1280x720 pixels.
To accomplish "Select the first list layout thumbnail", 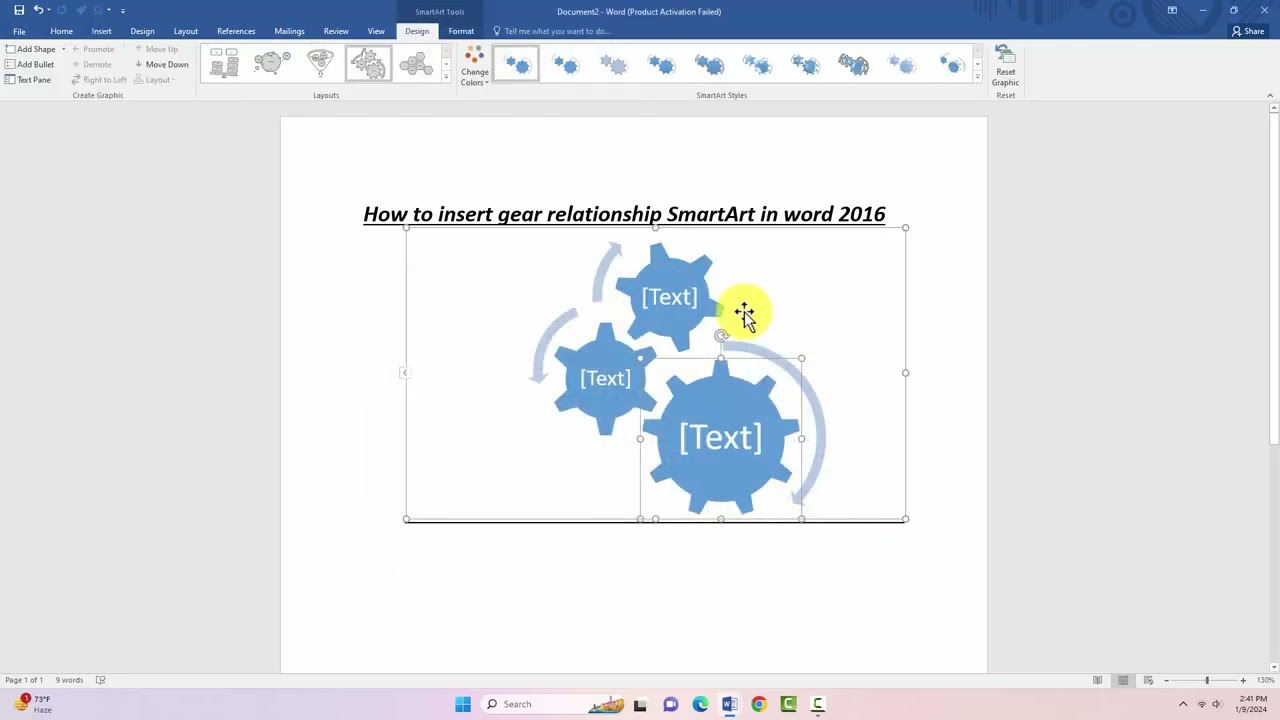I will tap(224, 64).
